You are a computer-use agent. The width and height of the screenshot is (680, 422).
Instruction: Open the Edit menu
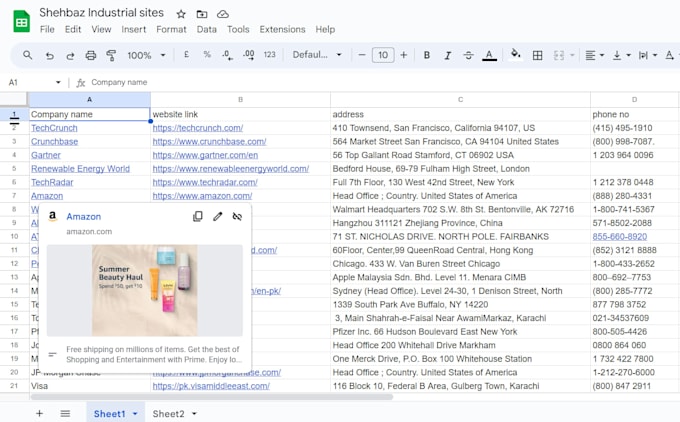pyautogui.click(x=73, y=29)
